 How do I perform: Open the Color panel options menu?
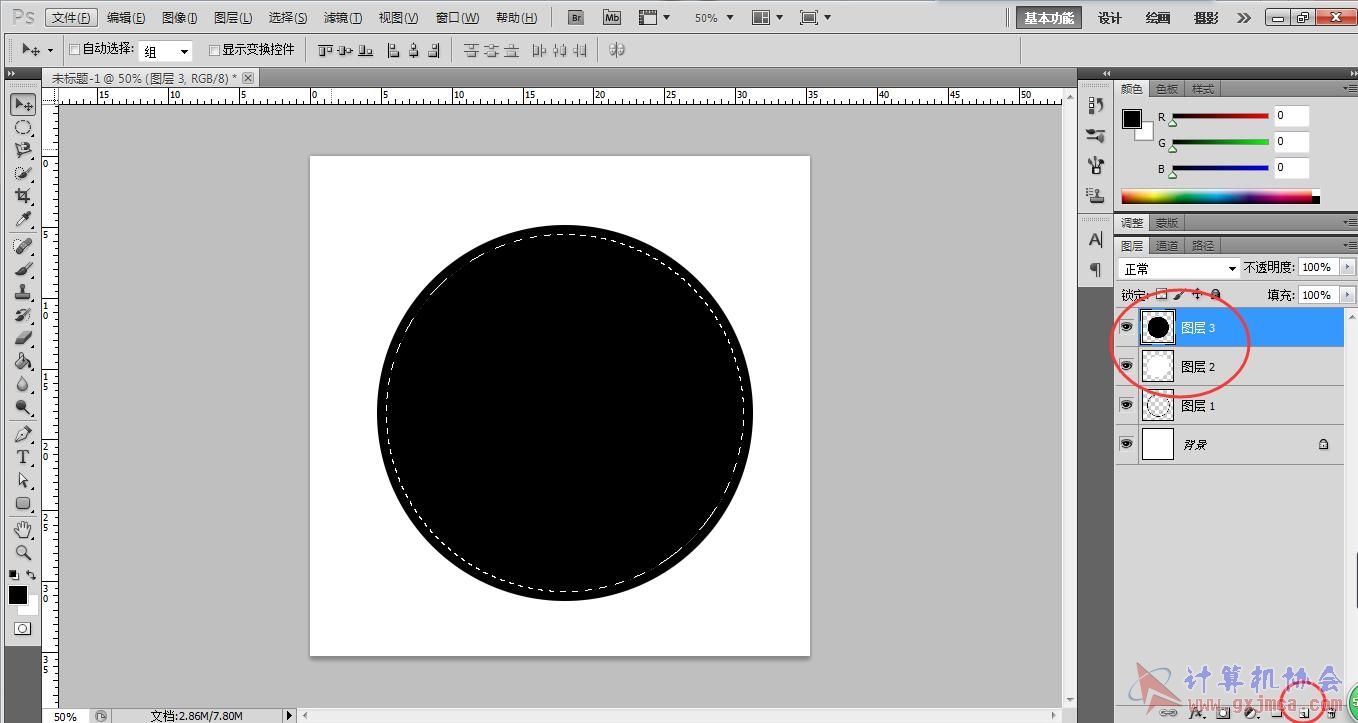point(1350,89)
